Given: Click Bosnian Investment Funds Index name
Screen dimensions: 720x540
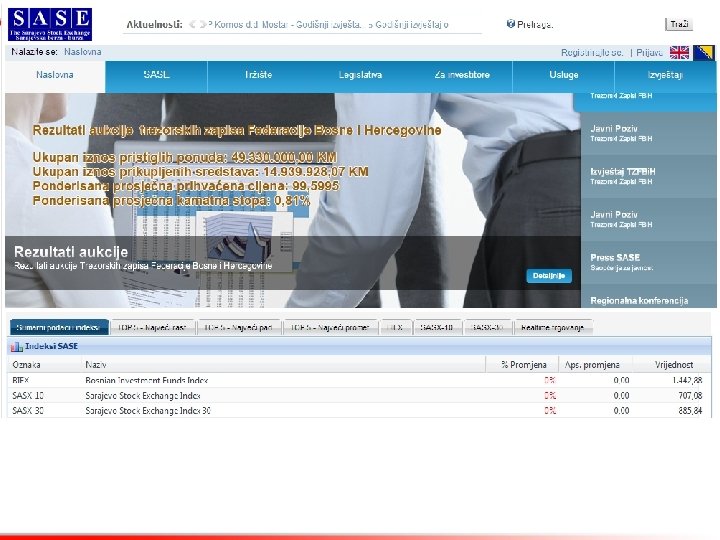Looking at the screenshot, I should (x=146, y=380).
